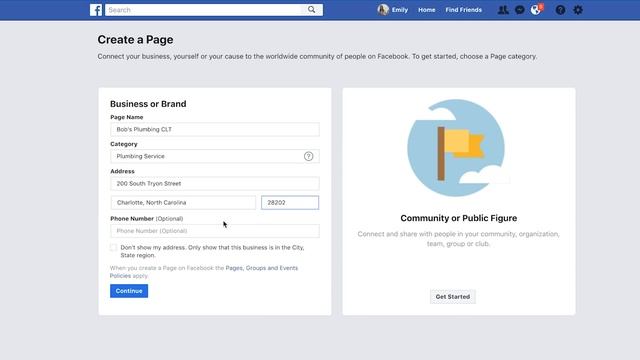Open Emily profile link in top bar

tap(400, 10)
